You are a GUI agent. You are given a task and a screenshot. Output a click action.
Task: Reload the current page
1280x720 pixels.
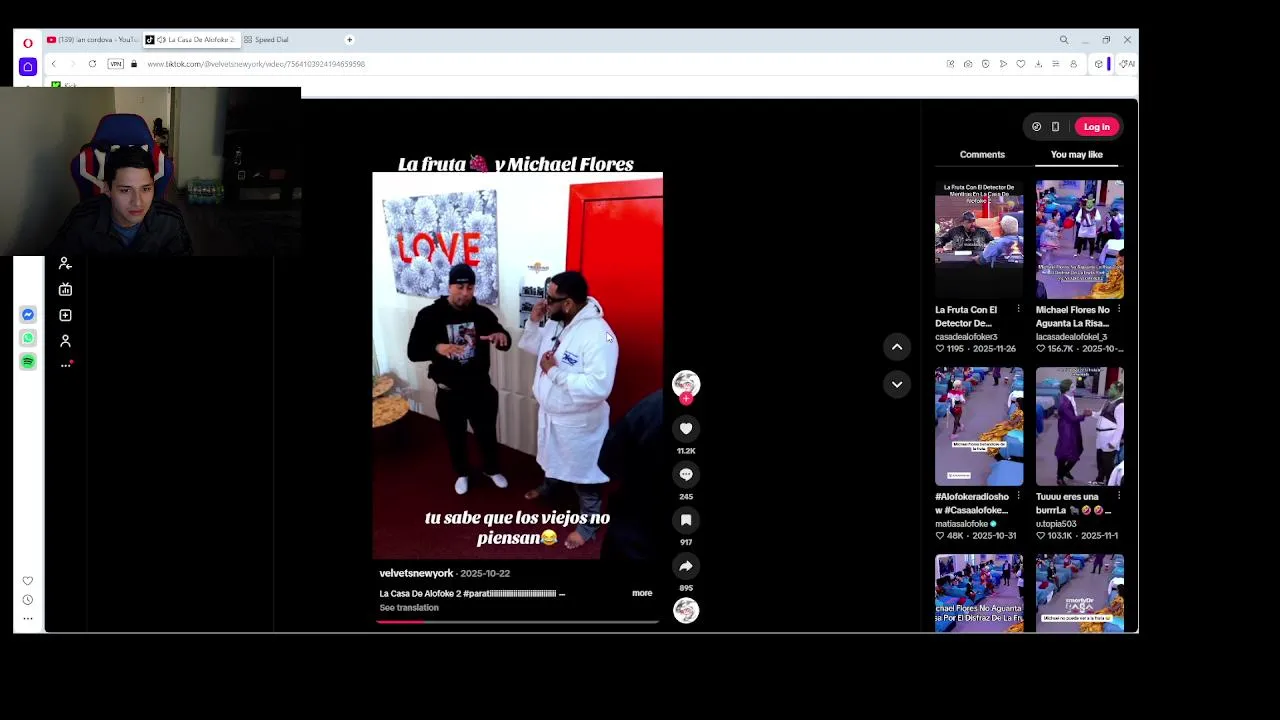pos(92,64)
